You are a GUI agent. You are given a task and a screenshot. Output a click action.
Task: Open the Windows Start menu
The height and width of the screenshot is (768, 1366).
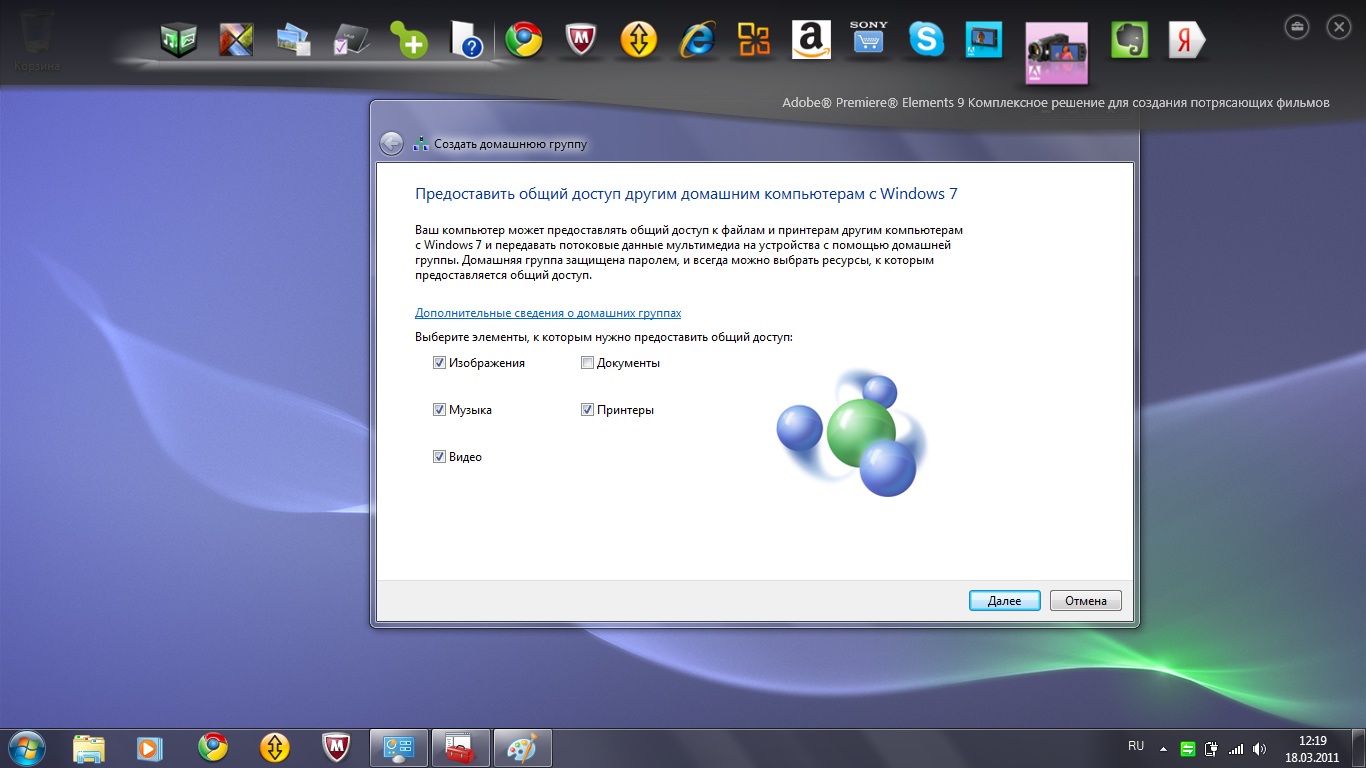(27, 747)
